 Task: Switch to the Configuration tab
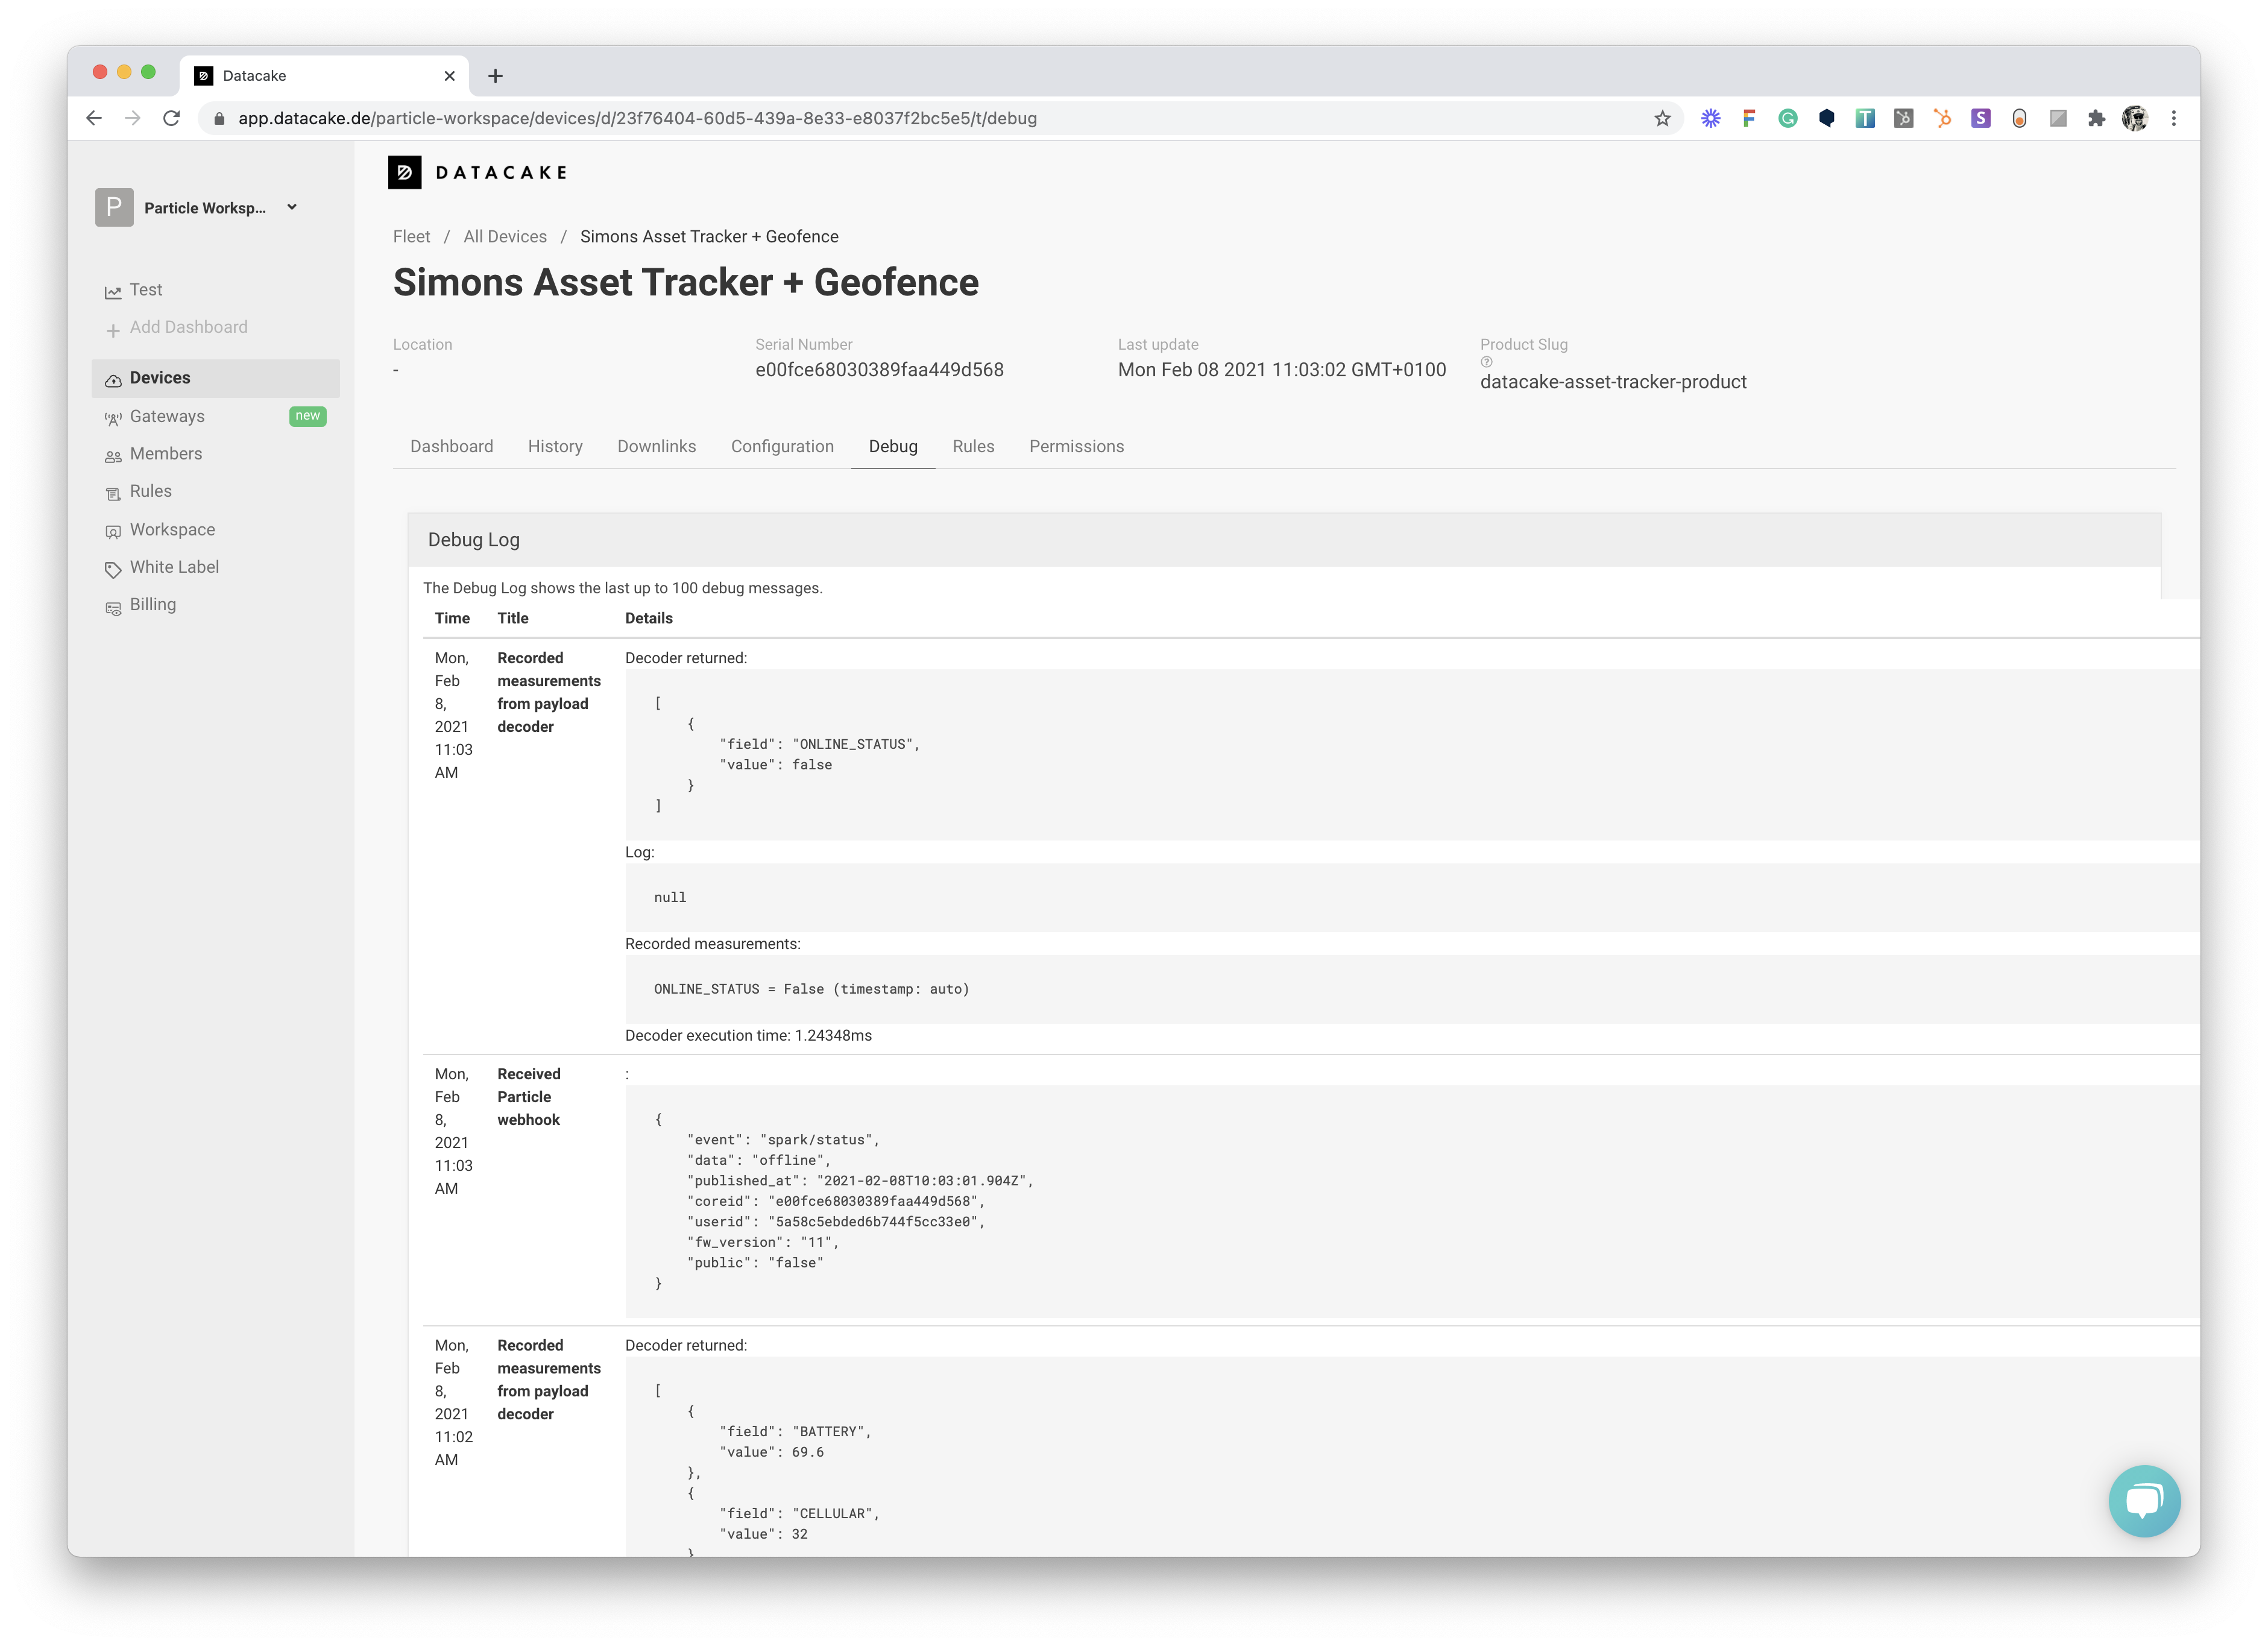click(781, 446)
